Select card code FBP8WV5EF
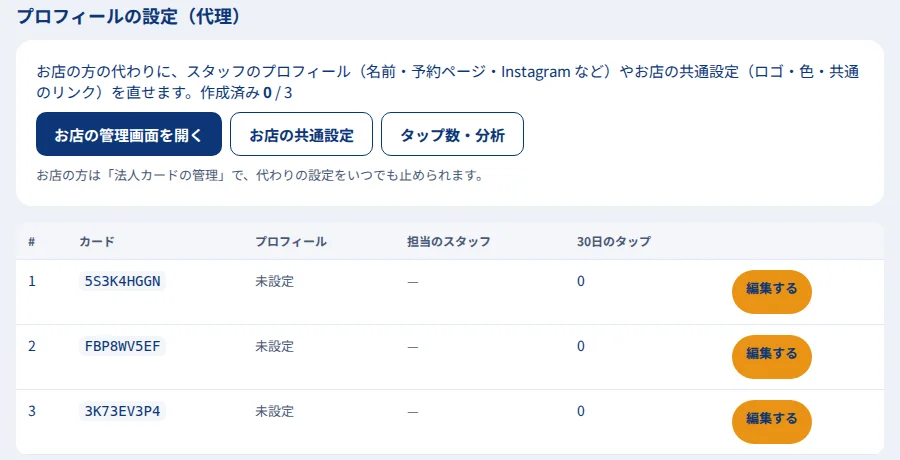This screenshot has height=460, width=900. [122, 346]
